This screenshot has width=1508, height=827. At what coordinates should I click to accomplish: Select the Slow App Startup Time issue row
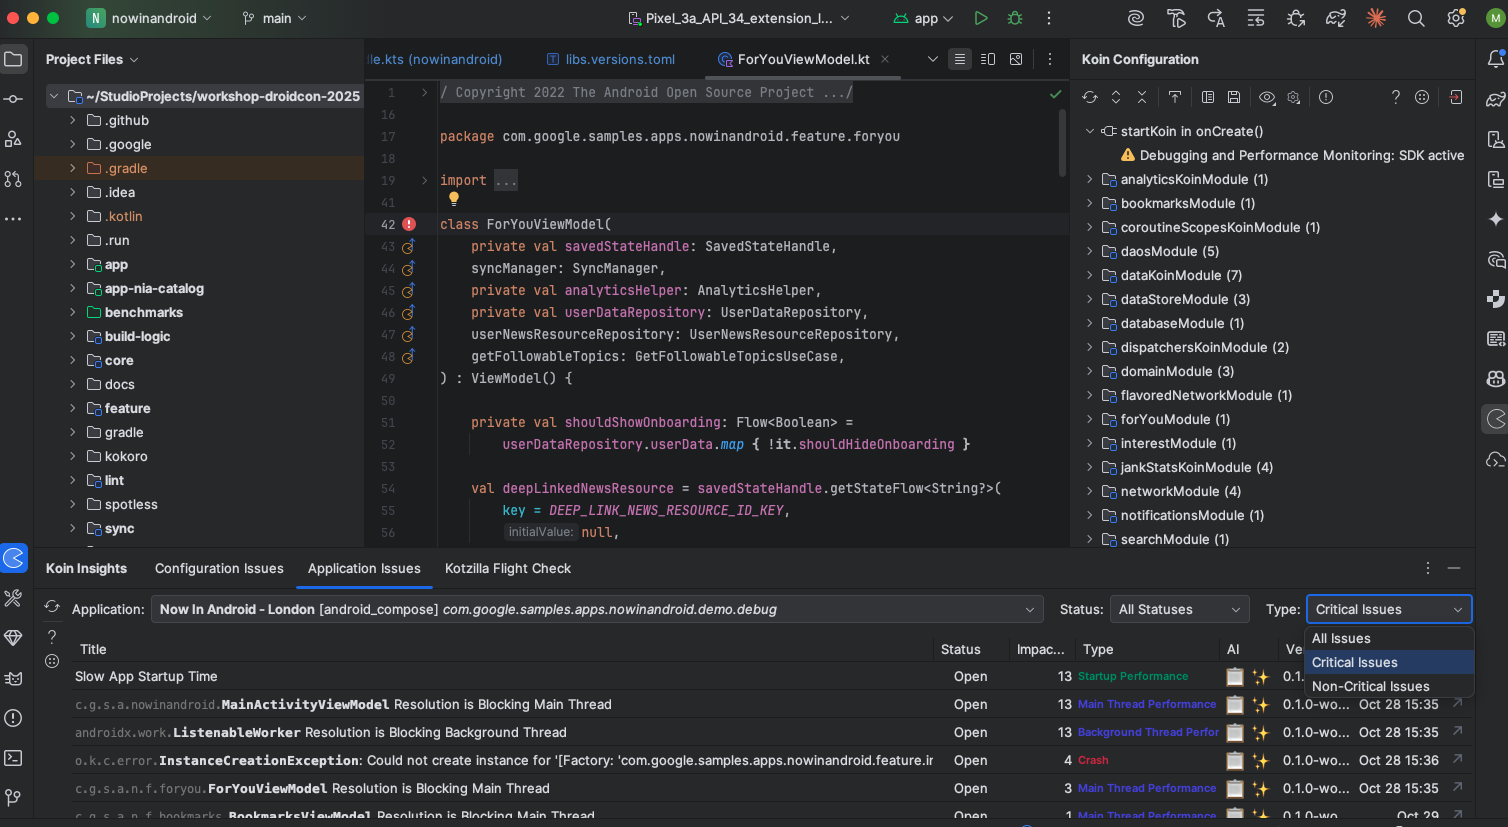[146, 676]
